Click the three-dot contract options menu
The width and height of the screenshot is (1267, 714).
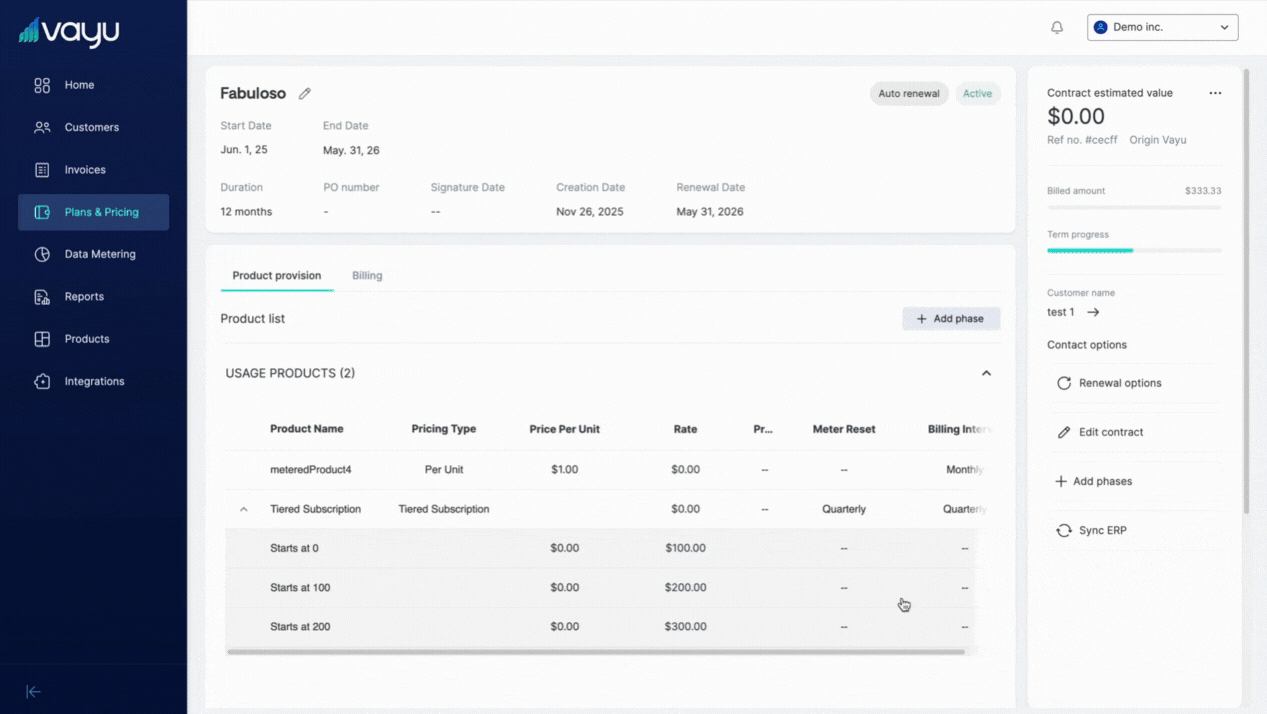point(1215,93)
